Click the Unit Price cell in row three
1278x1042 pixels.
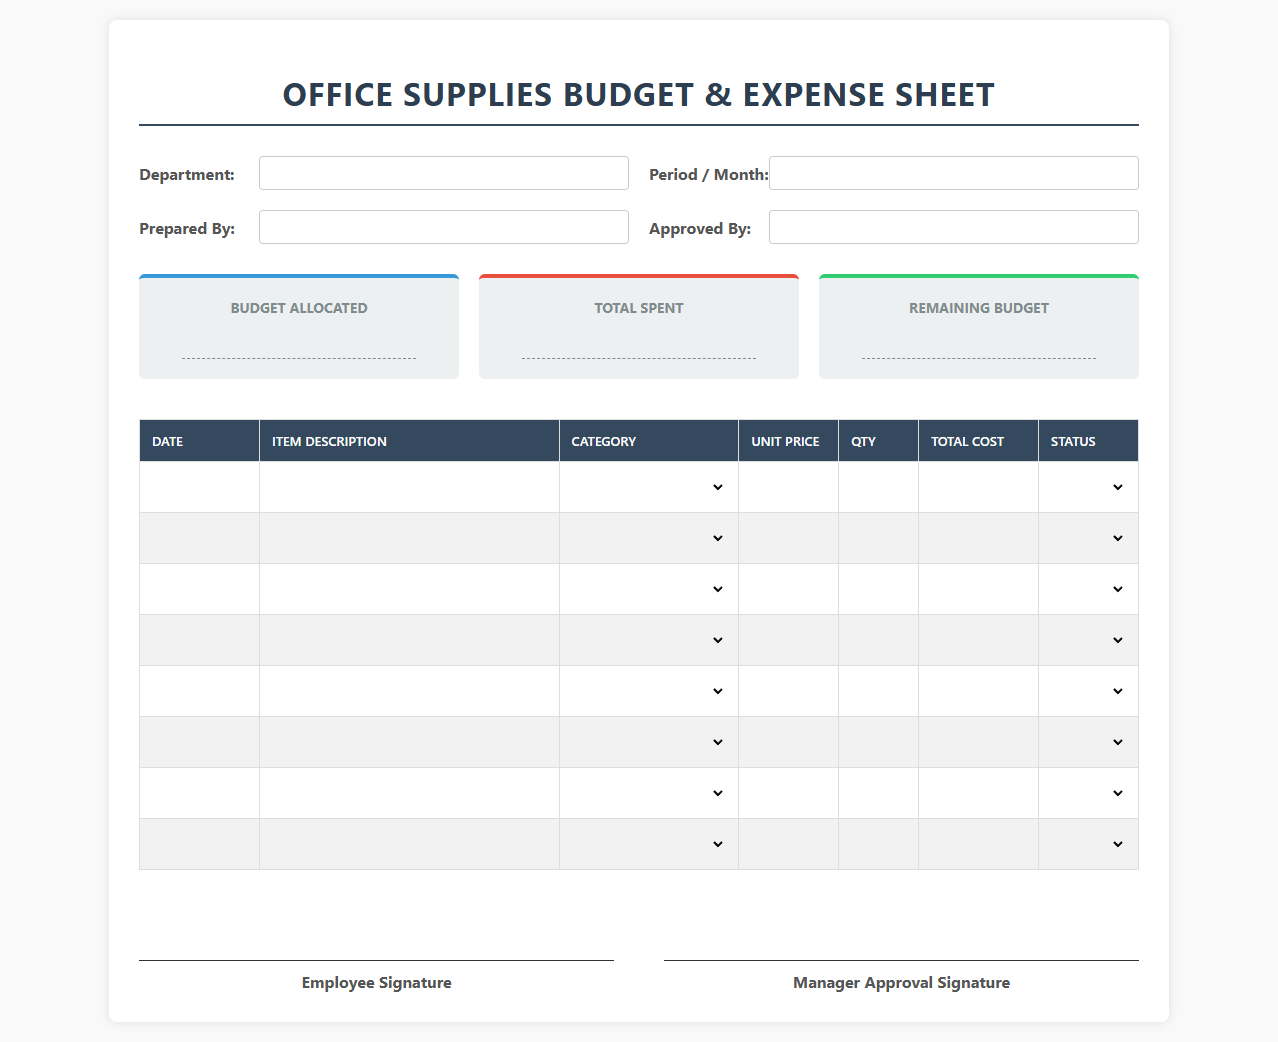point(789,589)
